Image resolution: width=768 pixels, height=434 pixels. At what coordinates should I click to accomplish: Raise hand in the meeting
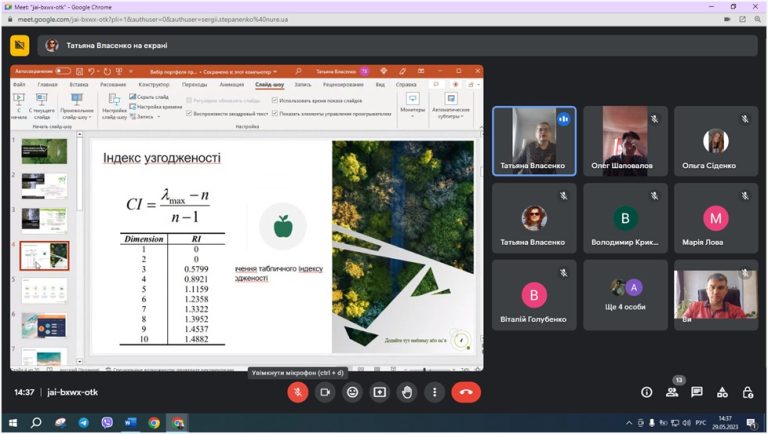point(407,392)
